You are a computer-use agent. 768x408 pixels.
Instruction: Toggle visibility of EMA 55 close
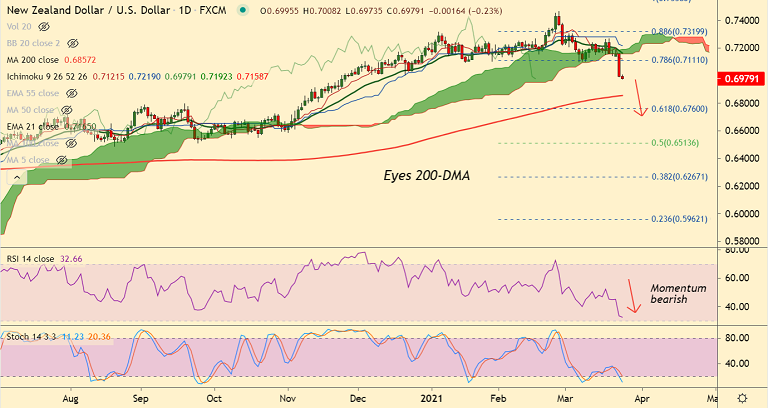[72, 93]
